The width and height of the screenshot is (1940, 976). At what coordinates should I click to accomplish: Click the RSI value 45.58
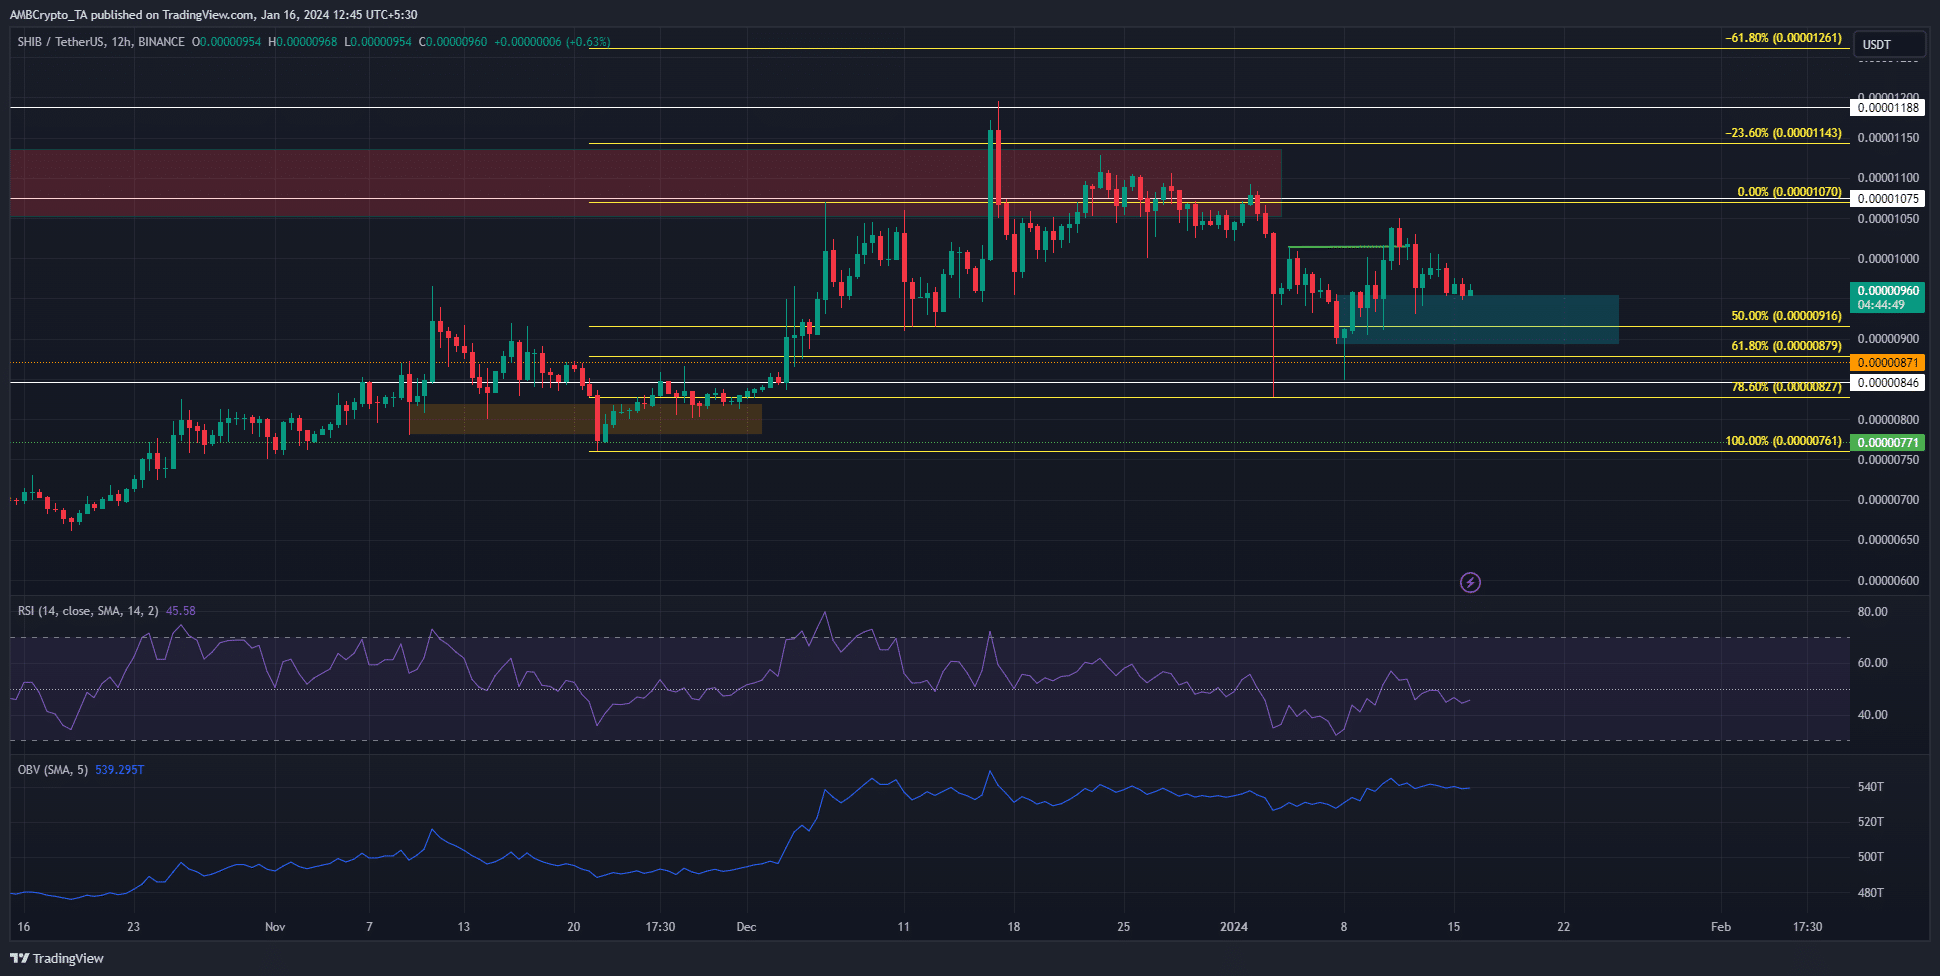click(181, 610)
